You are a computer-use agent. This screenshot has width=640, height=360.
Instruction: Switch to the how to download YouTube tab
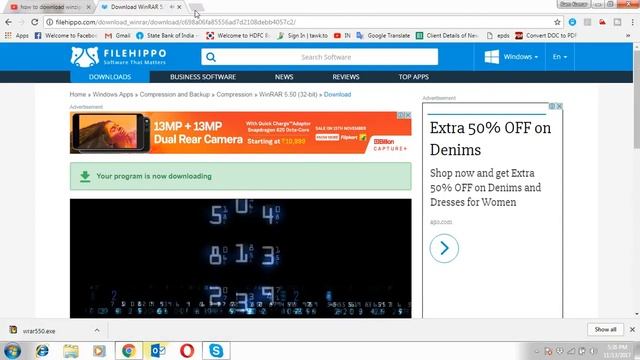49,7
